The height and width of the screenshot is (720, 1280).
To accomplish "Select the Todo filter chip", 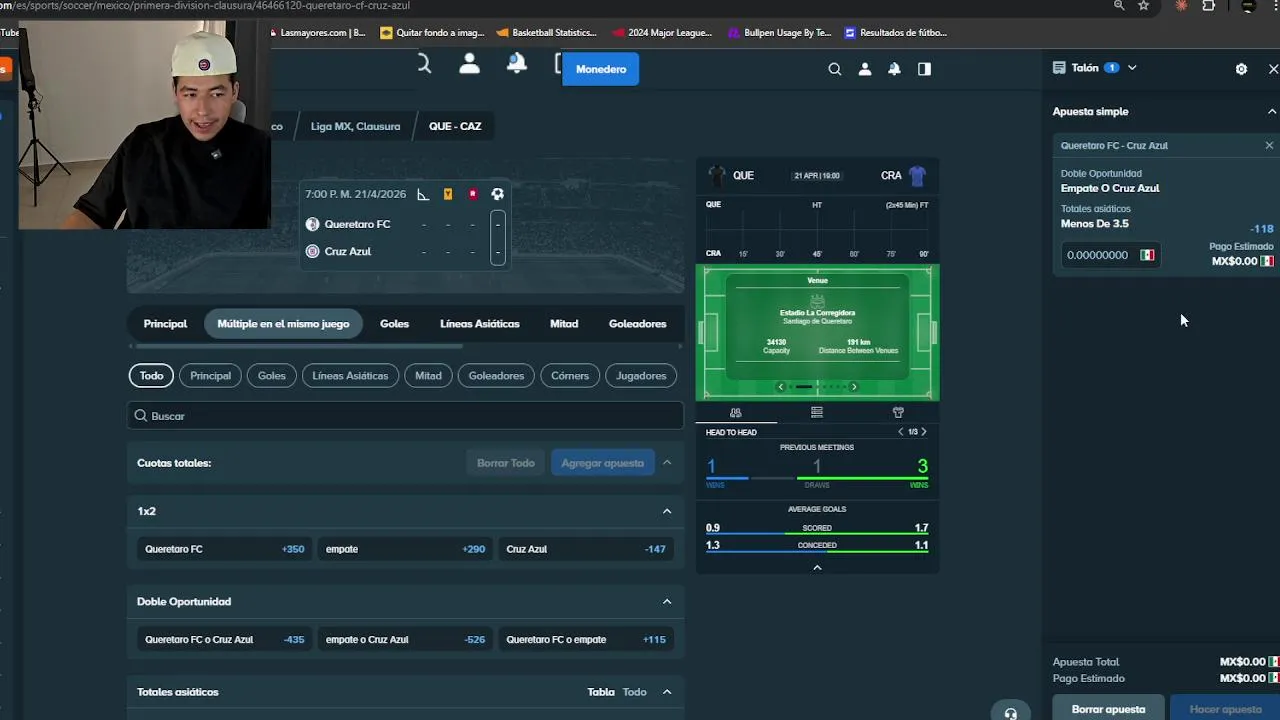I will tap(151, 376).
